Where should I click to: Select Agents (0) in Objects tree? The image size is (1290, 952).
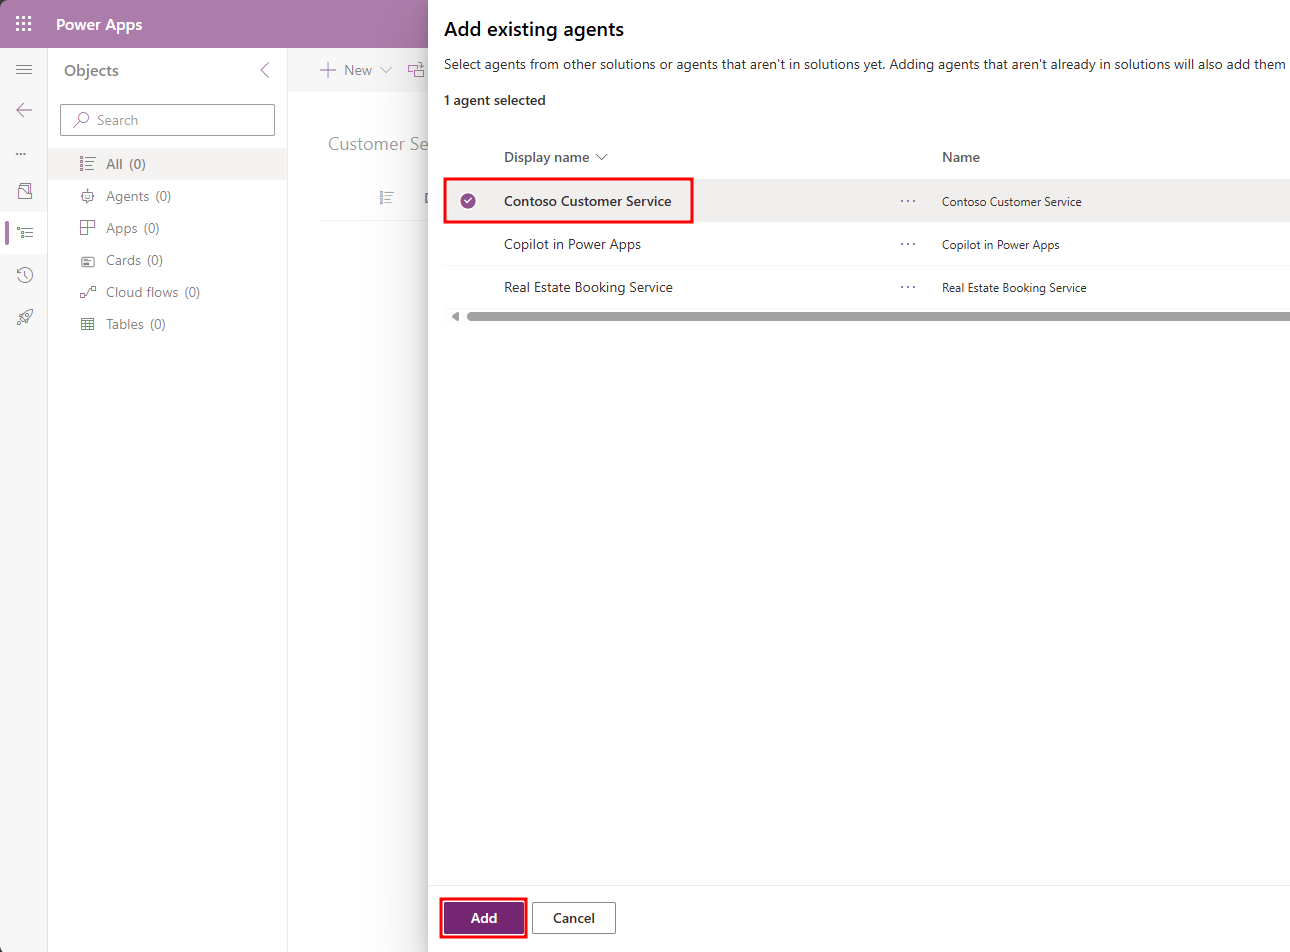point(138,196)
